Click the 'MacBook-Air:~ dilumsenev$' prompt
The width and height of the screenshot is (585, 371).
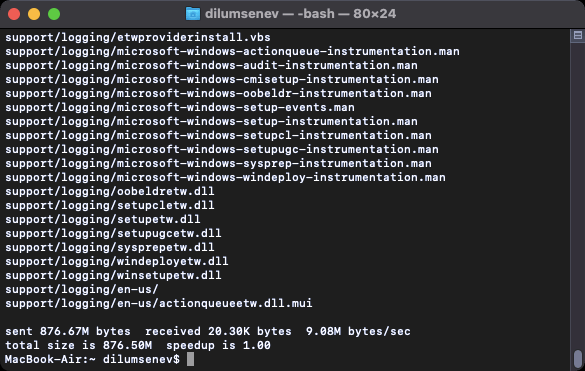pos(92,359)
